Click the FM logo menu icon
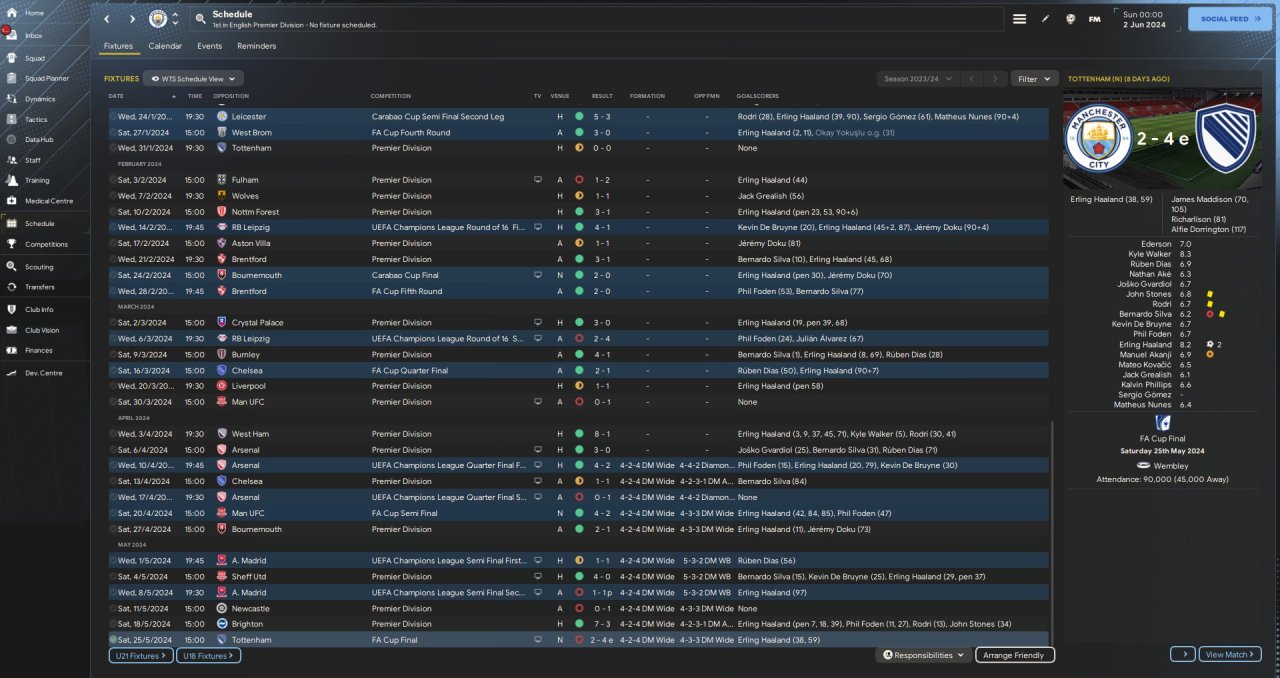Viewport: 1280px width, 678px height. point(1095,19)
